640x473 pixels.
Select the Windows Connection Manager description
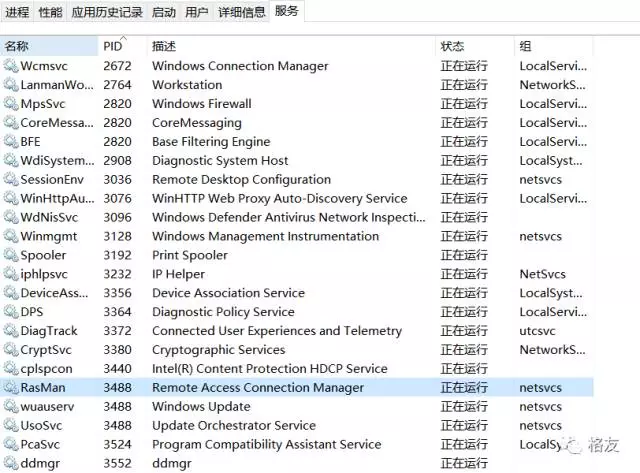[x=240, y=66]
